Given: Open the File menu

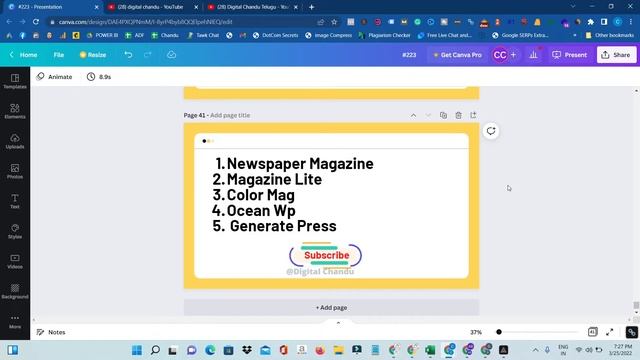Looking at the screenshot, I should (x=59, y=55).
